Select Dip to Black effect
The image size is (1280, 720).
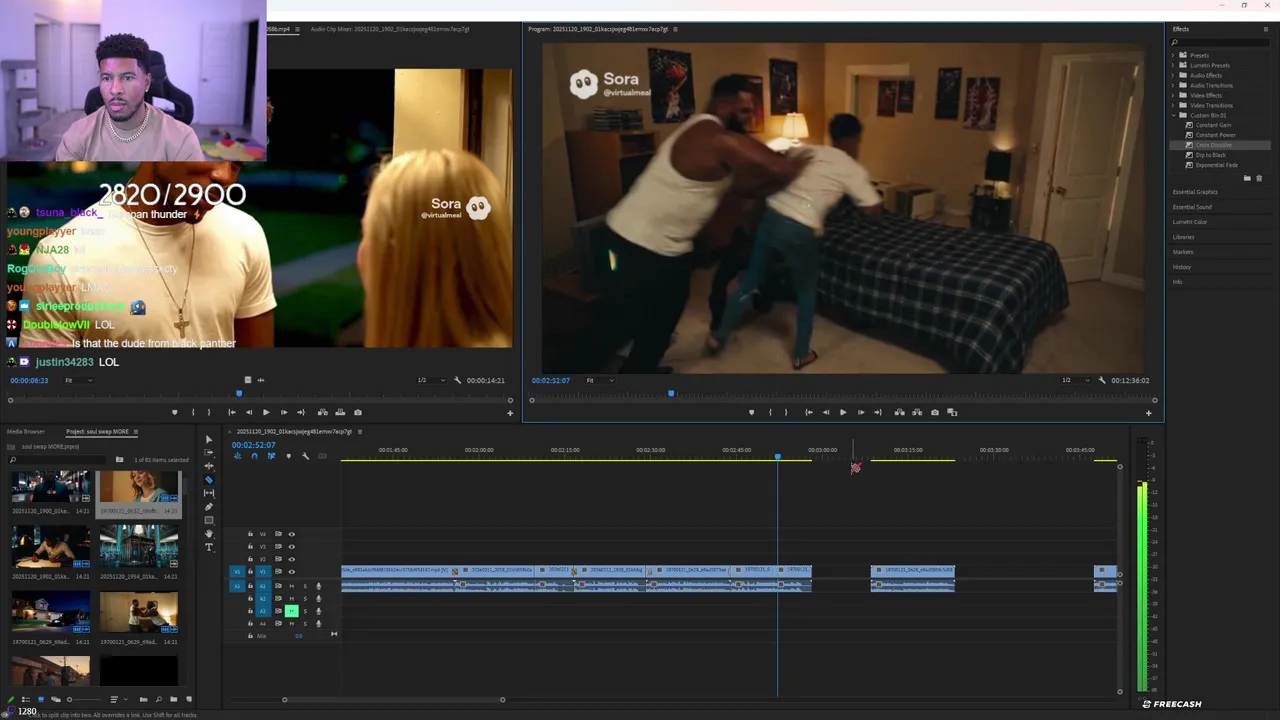tap(1210, 155)
